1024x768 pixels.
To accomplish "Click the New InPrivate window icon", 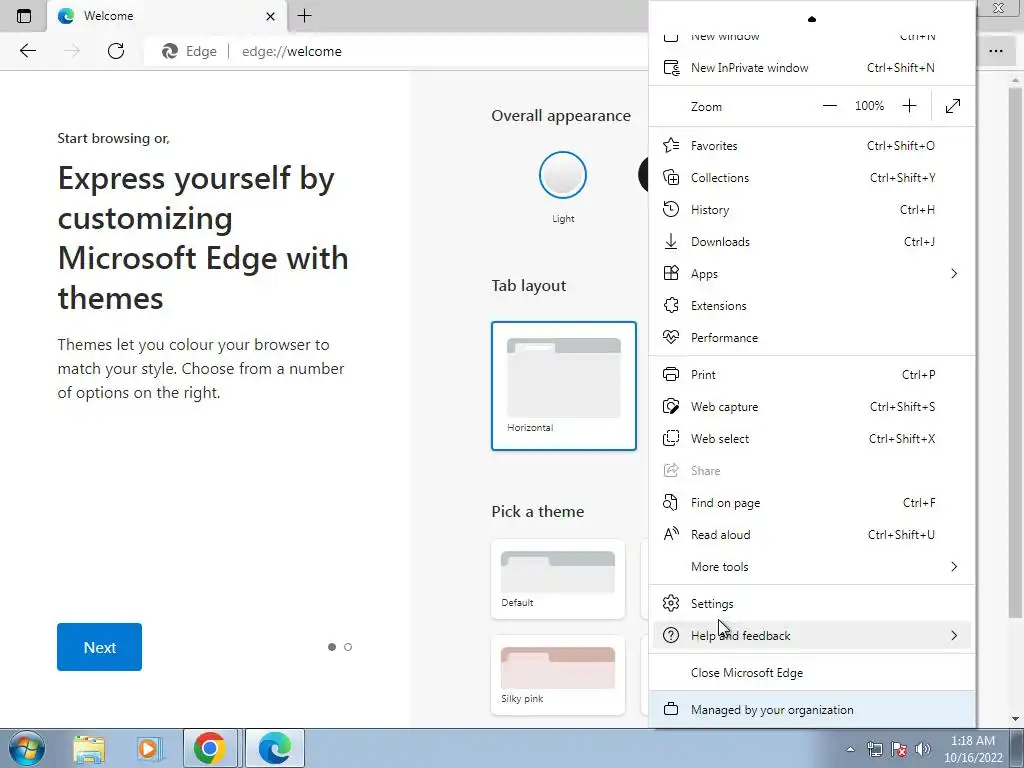I will (671, 67).
